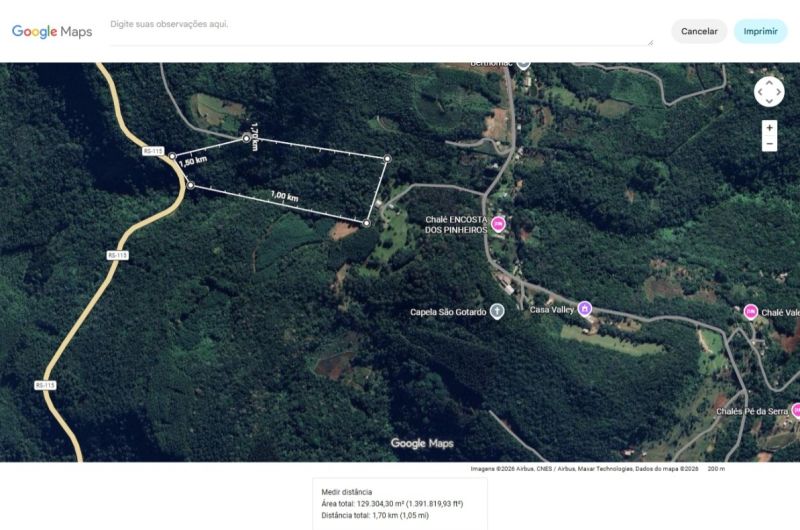The image size is (800, 530).
Task: Click the 1,70 km measurement end point
Action: click(246, 138)
